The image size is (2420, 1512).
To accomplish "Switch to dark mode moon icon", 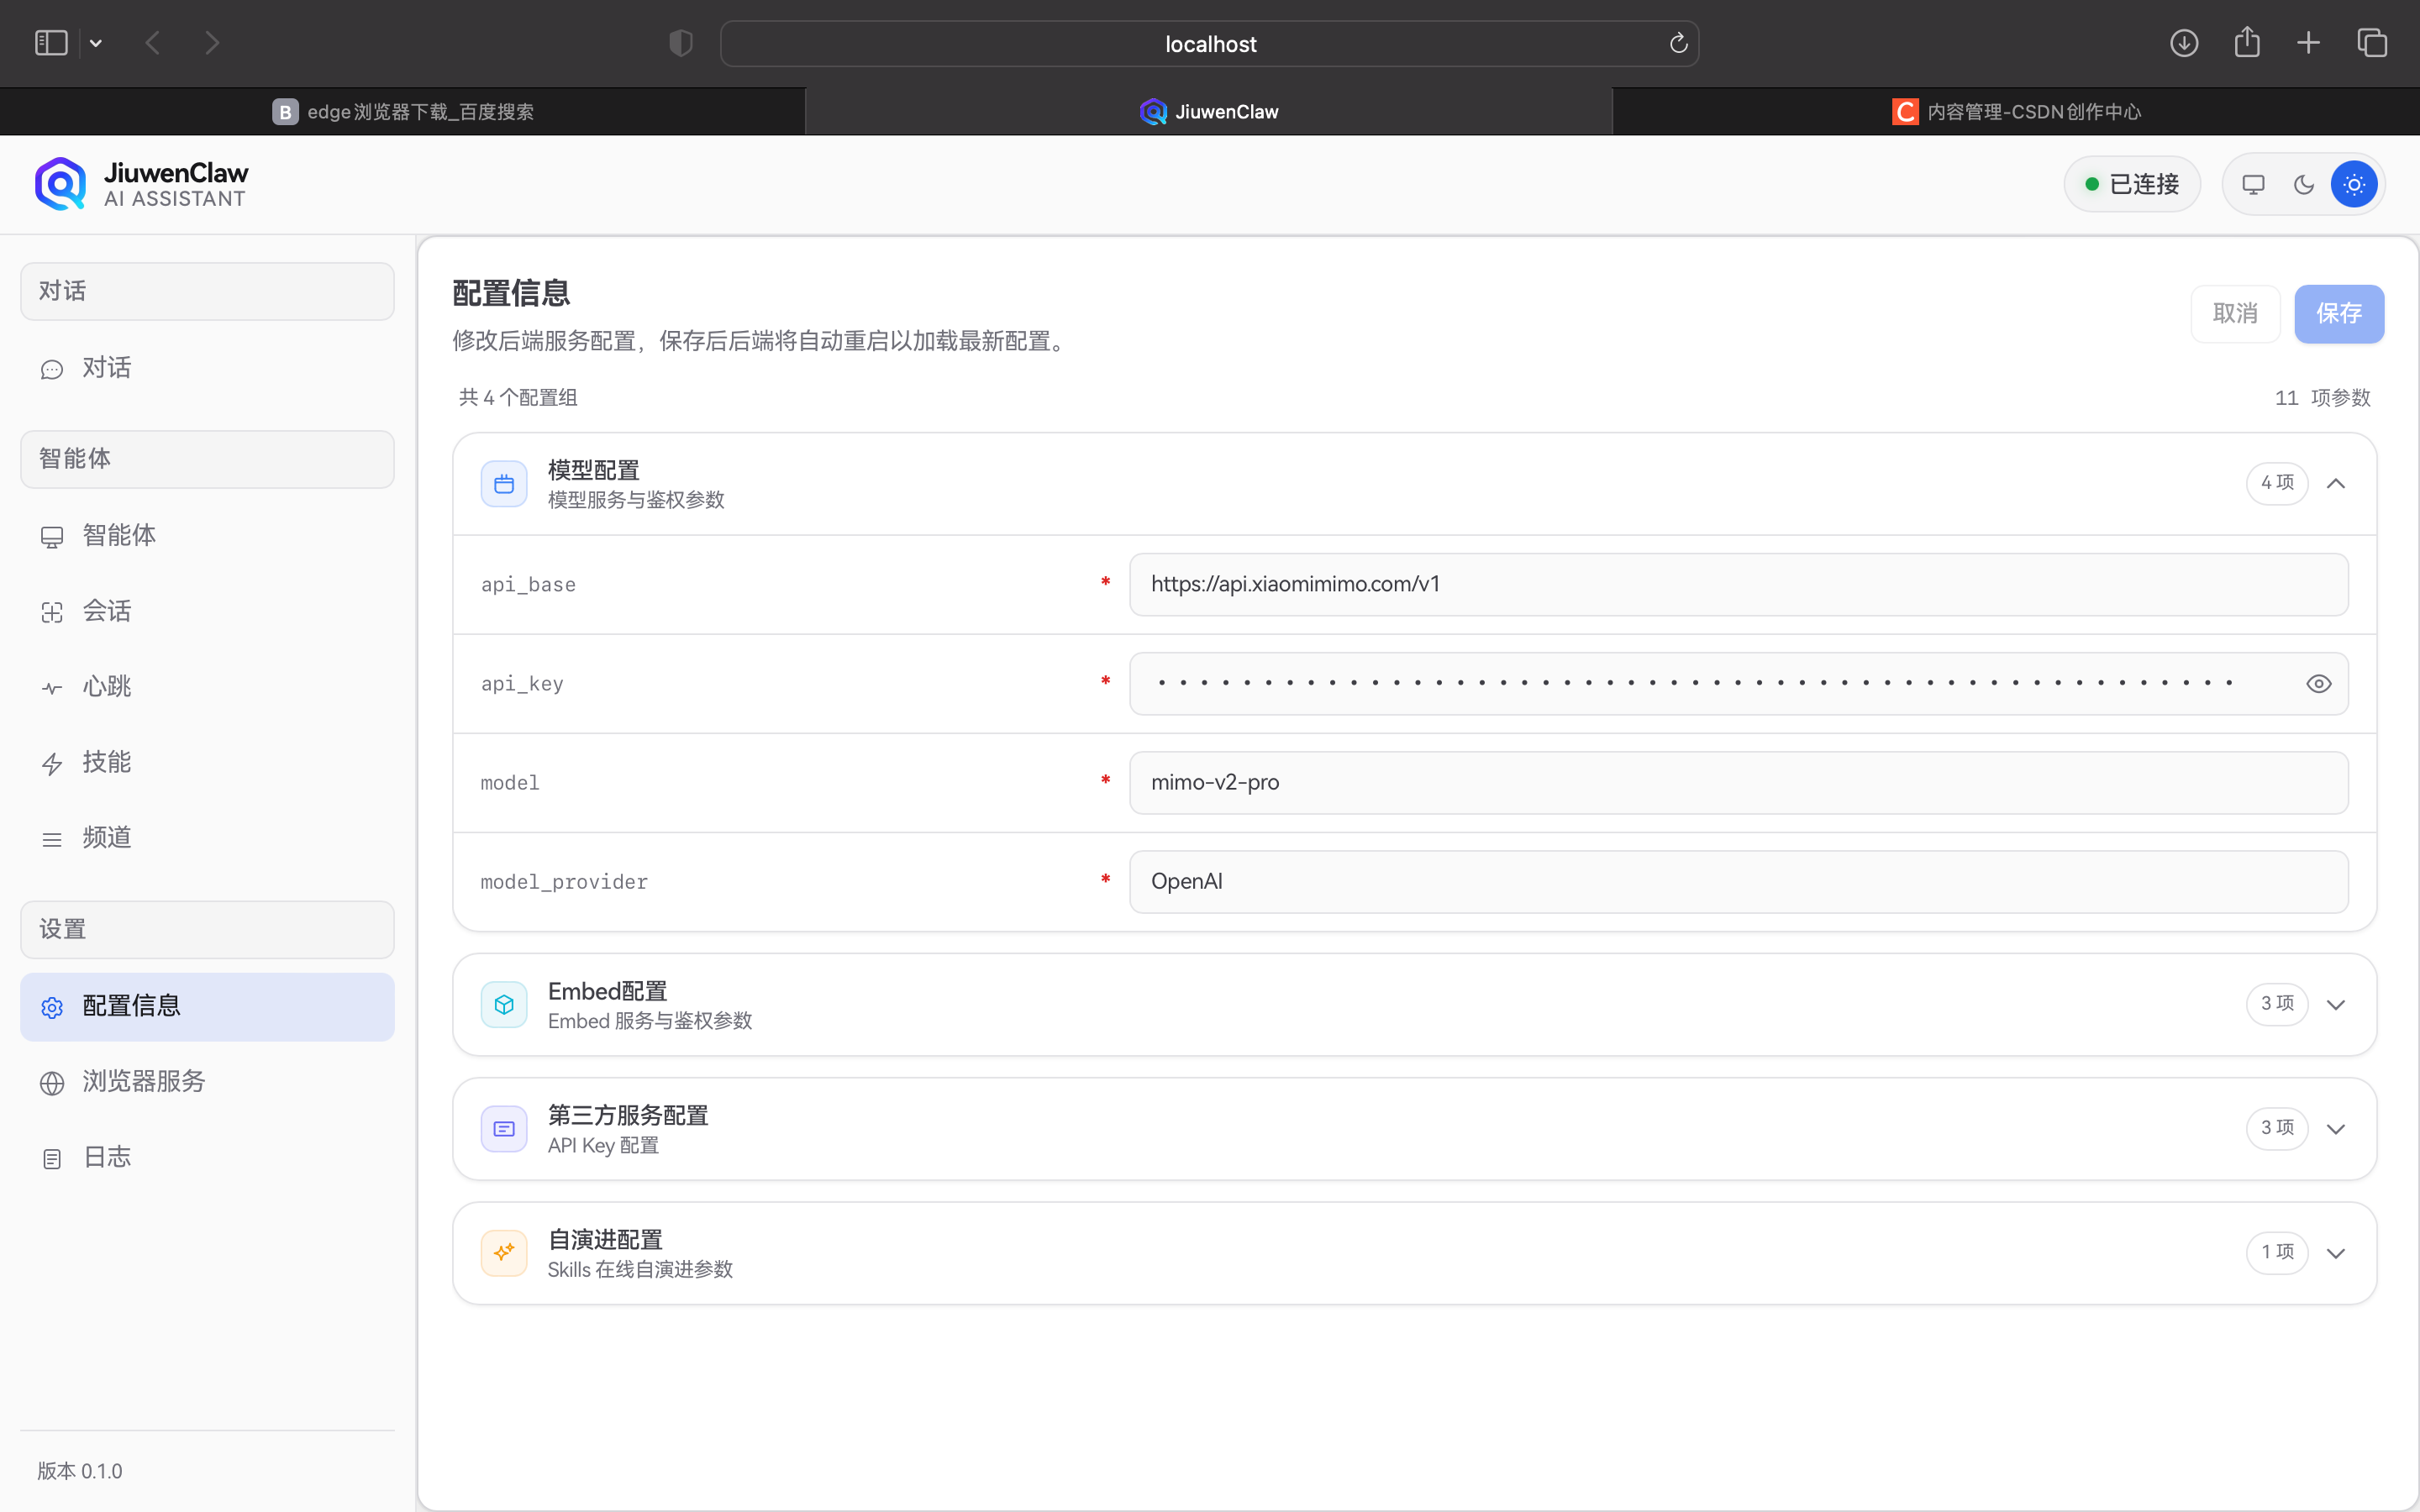I will tap(2303, 185).
